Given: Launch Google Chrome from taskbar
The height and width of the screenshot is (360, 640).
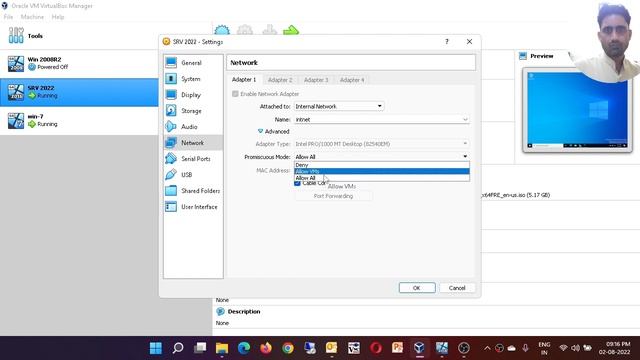Looking at the screenshot, I should 288,348.
